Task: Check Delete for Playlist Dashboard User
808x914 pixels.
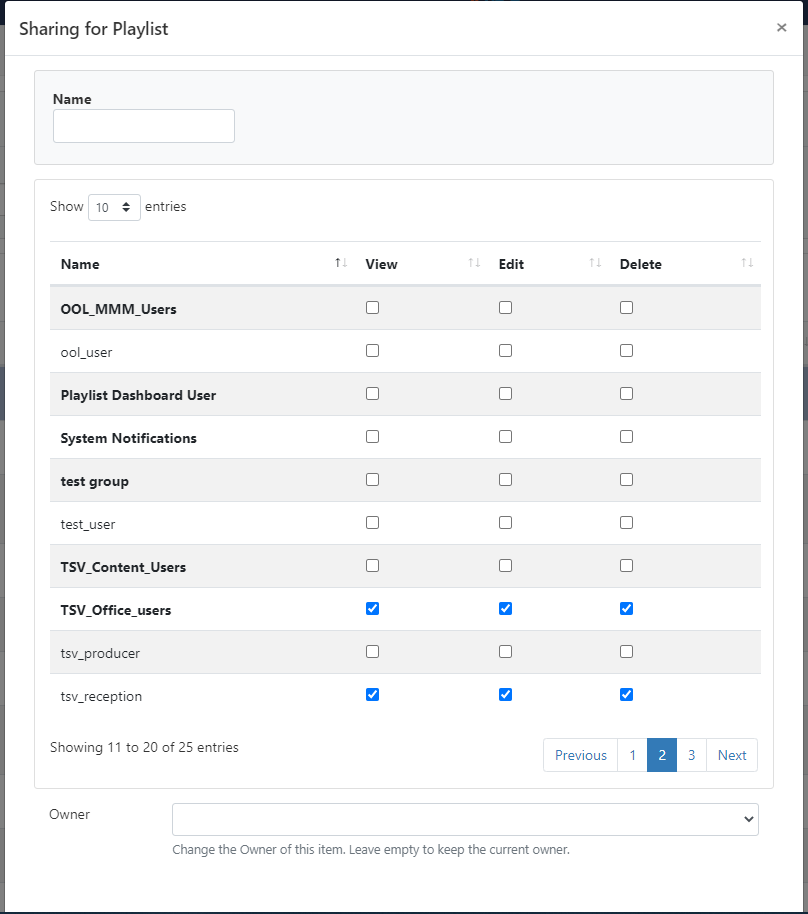Action: 627,394
